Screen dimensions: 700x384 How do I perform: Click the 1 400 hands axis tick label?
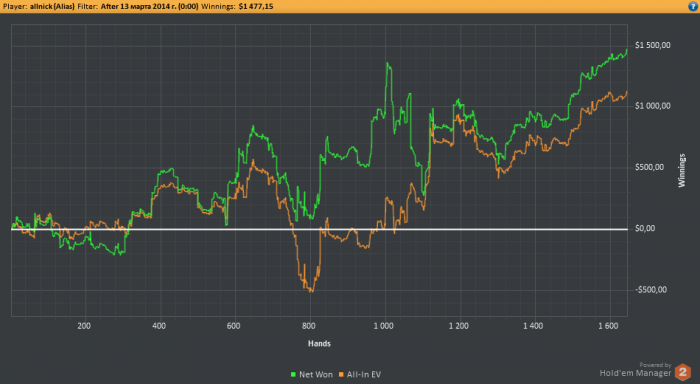point(533,326)
